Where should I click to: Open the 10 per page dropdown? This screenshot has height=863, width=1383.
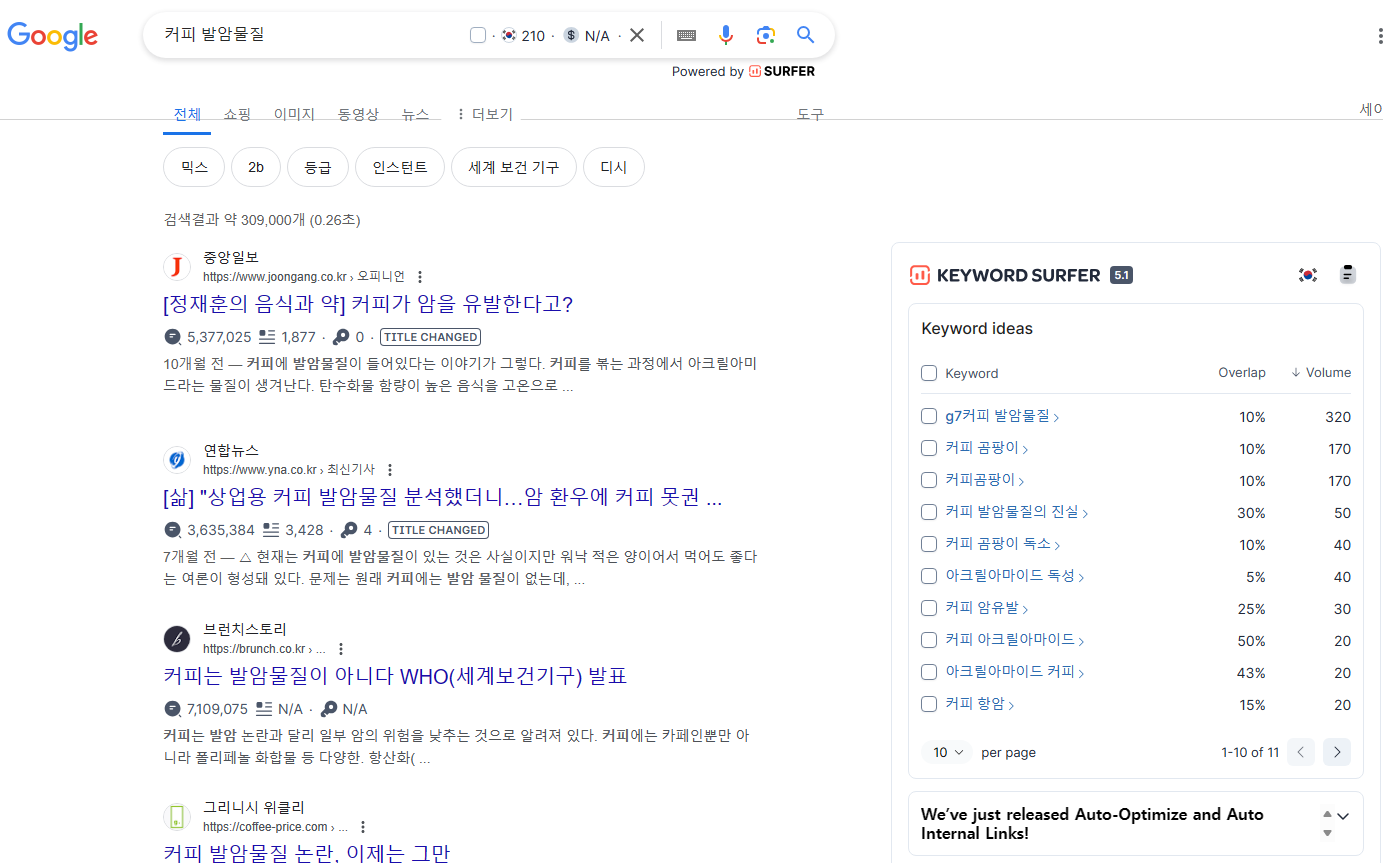pos(946,751)
